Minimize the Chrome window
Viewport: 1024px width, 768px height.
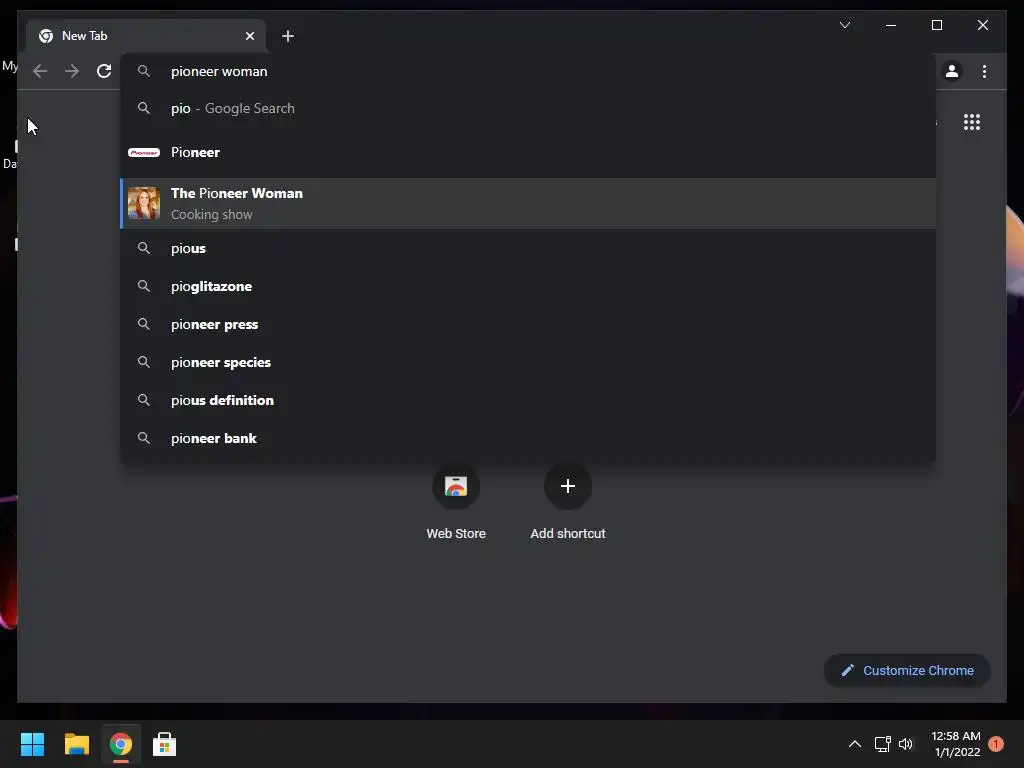[x=891, y=25]
